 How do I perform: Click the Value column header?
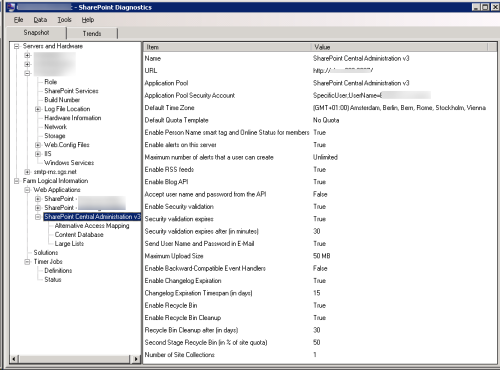[x=400, y=47]
